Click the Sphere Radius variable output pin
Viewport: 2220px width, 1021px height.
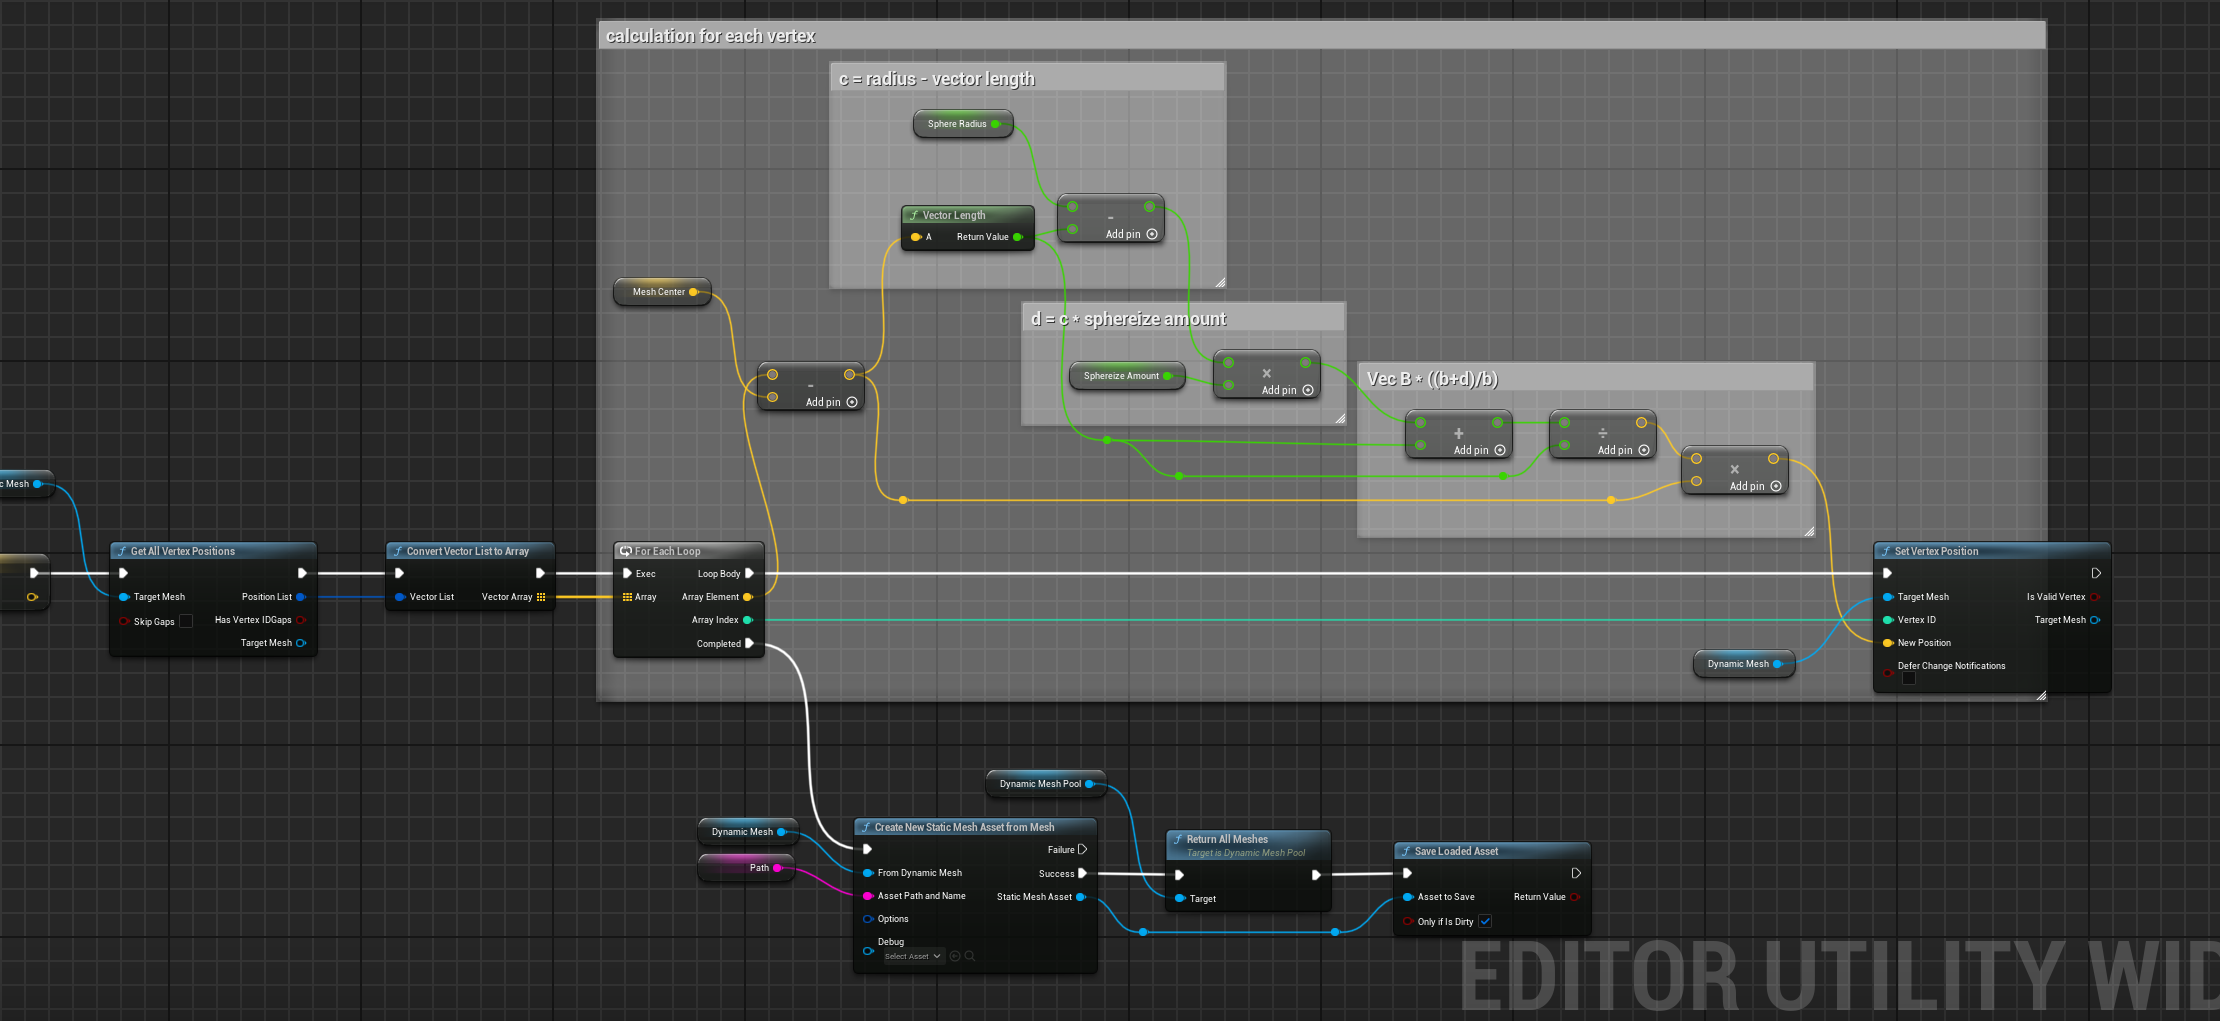coord(996,124)
